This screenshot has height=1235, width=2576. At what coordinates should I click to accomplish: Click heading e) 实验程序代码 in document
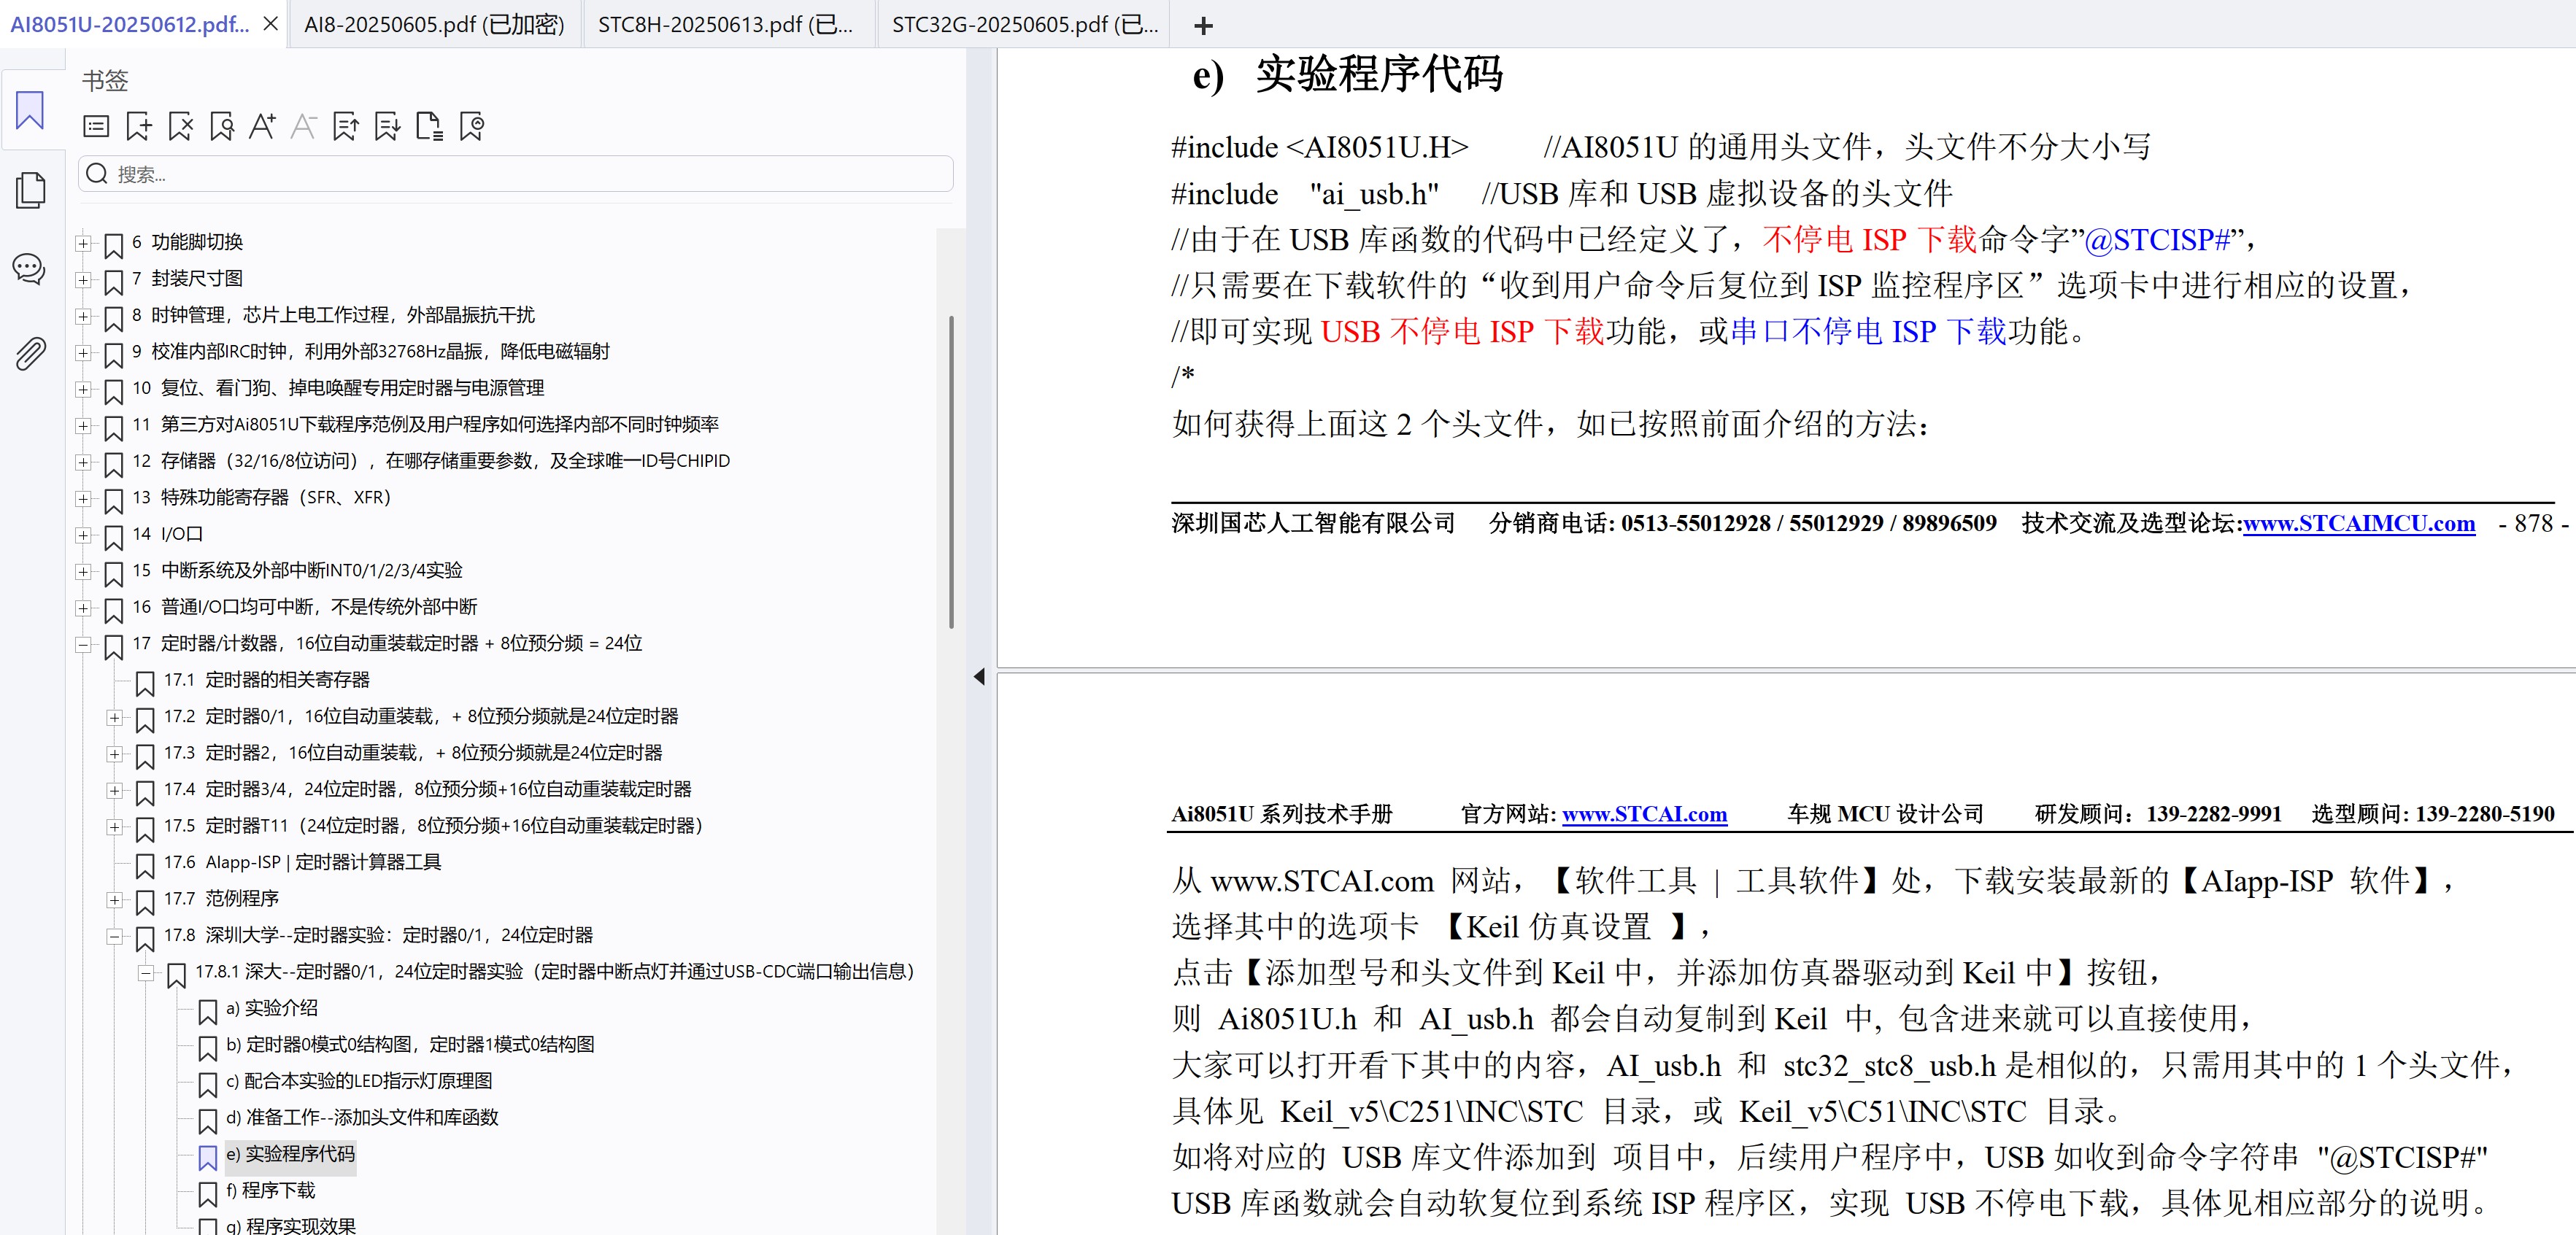tap(1348, 75)
